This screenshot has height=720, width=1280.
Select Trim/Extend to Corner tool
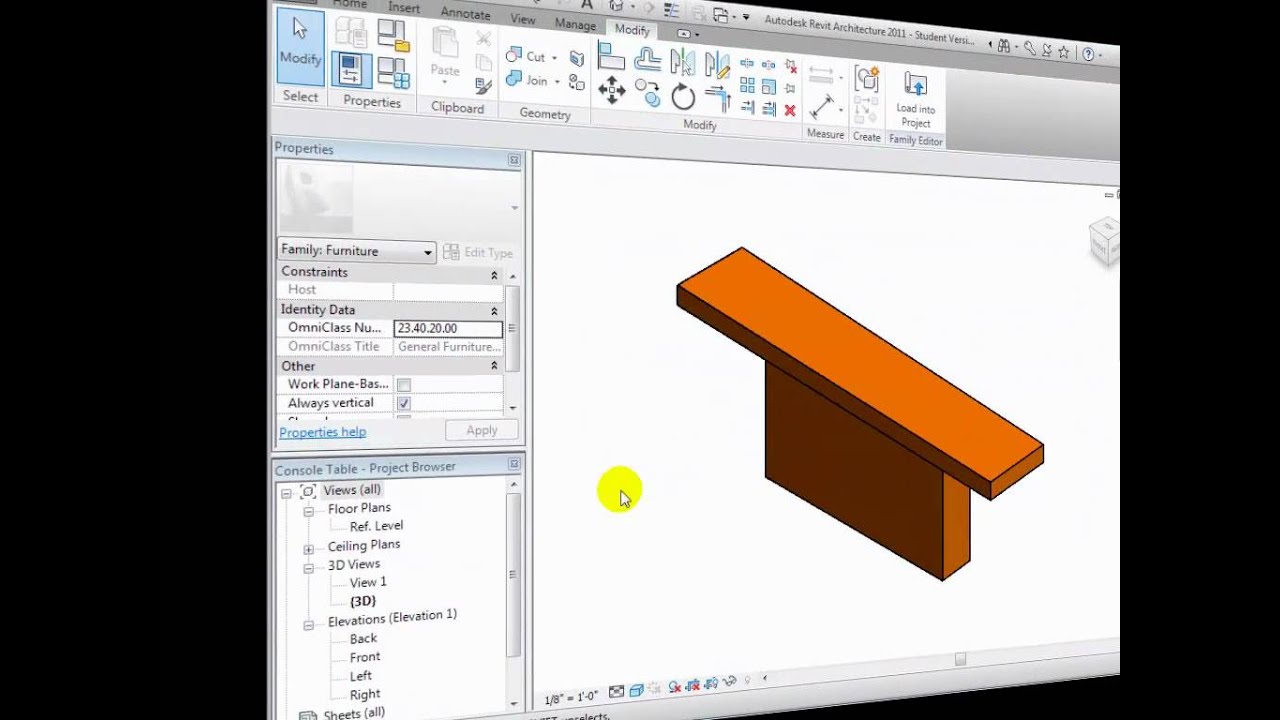(x=718, y=99)
